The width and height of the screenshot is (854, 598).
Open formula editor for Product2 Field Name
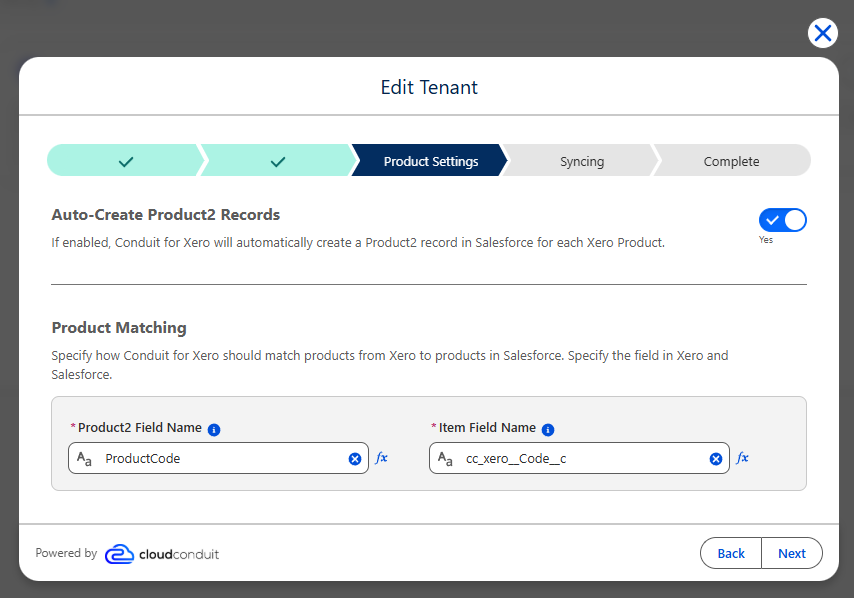coord(381,458)
